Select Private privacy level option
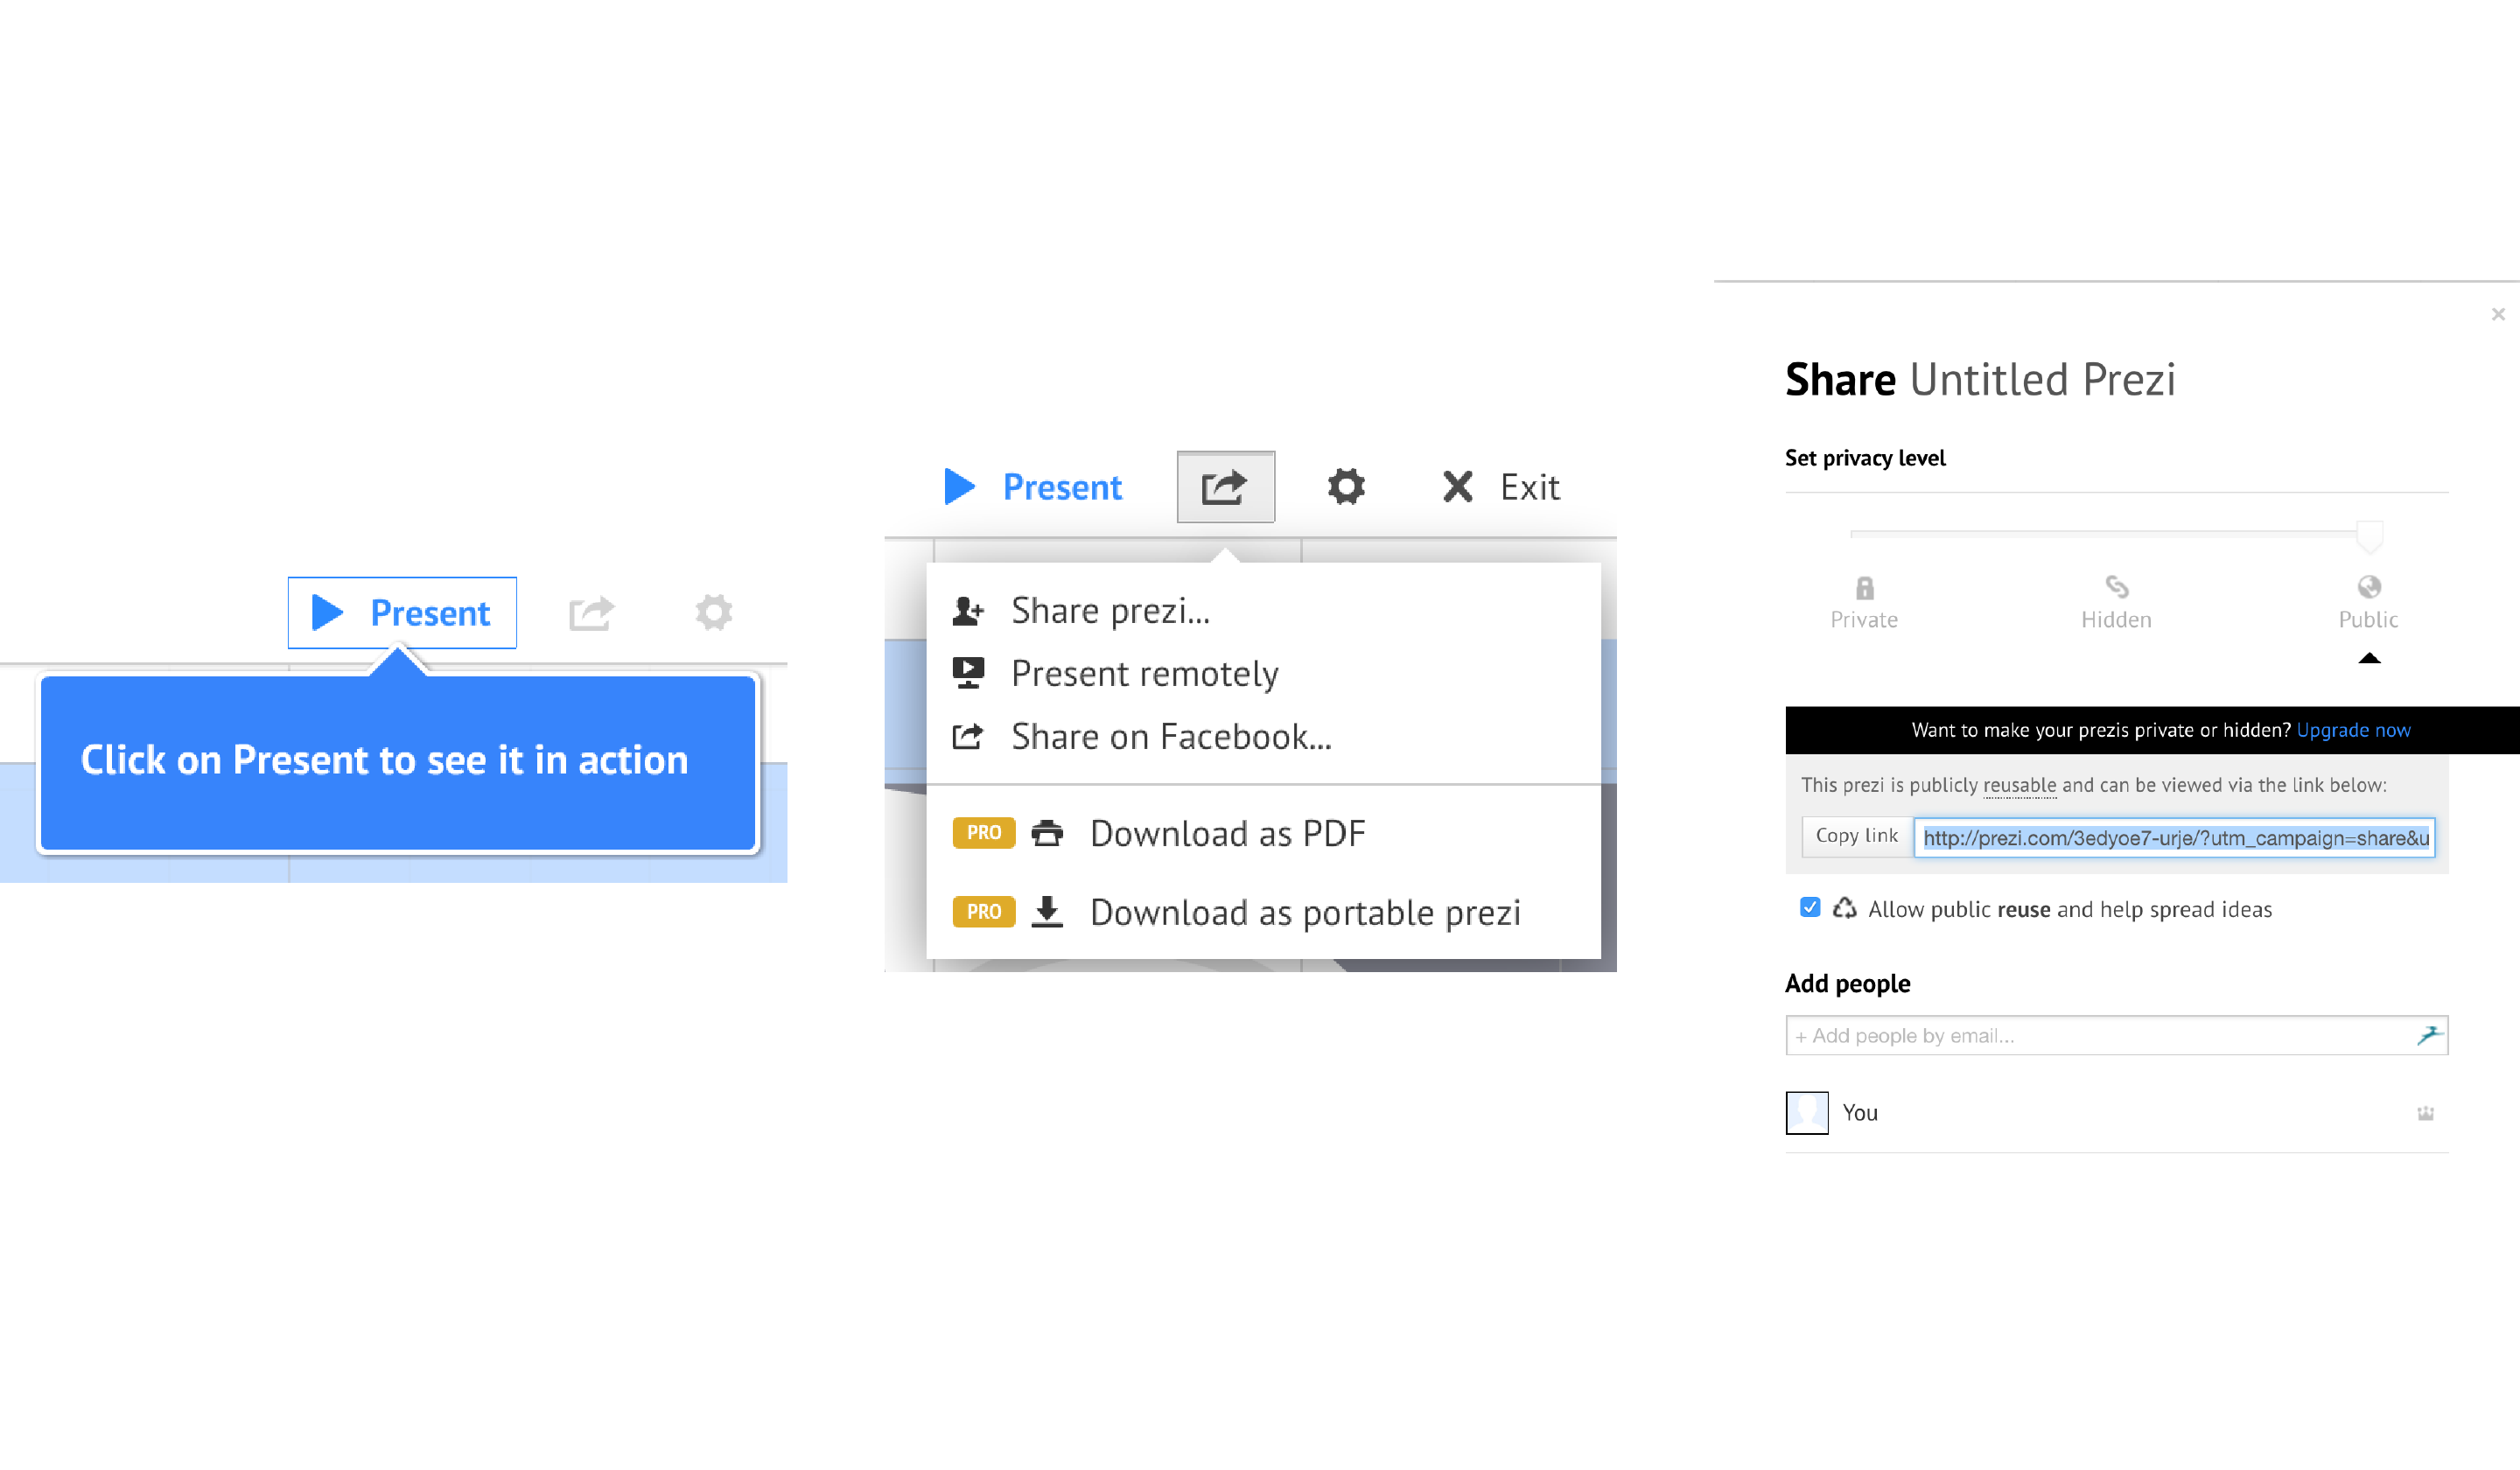The width and height of the screenshot is (2520, 1470). (x=1862, y=600)
